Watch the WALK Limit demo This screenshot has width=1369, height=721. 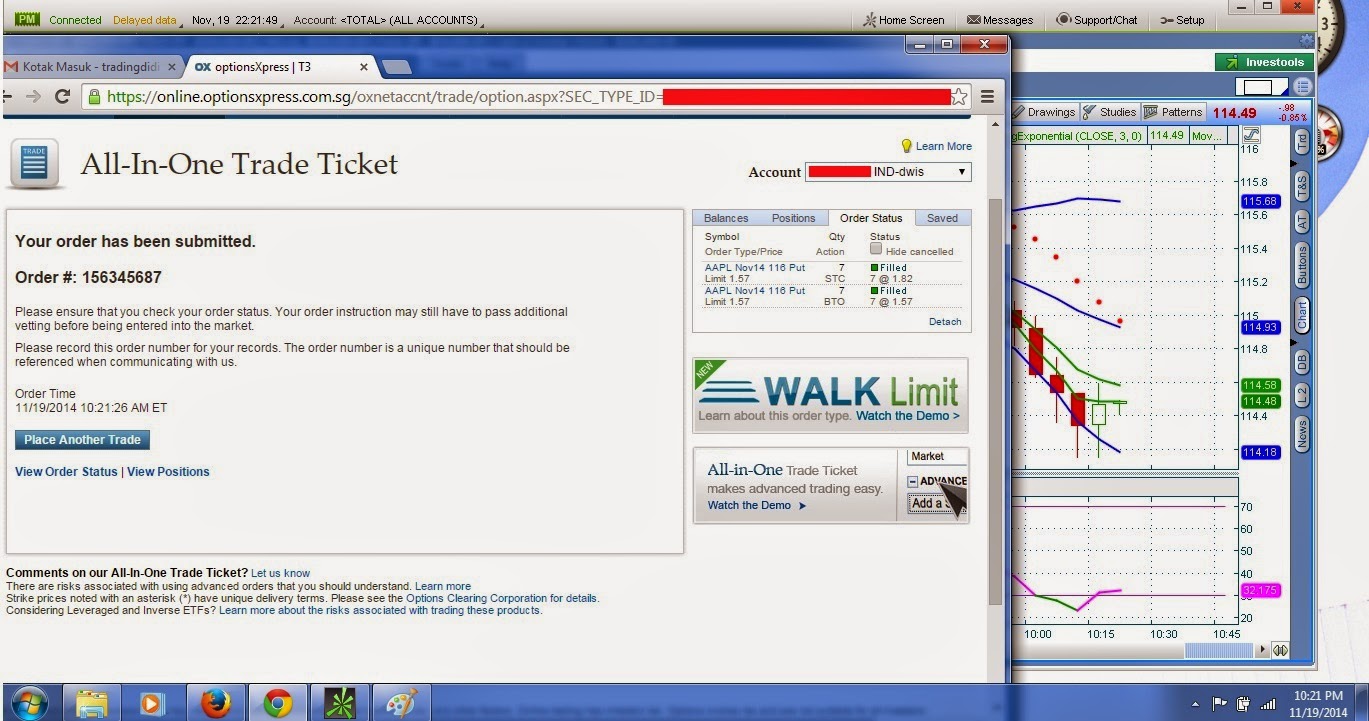point(907,416)
